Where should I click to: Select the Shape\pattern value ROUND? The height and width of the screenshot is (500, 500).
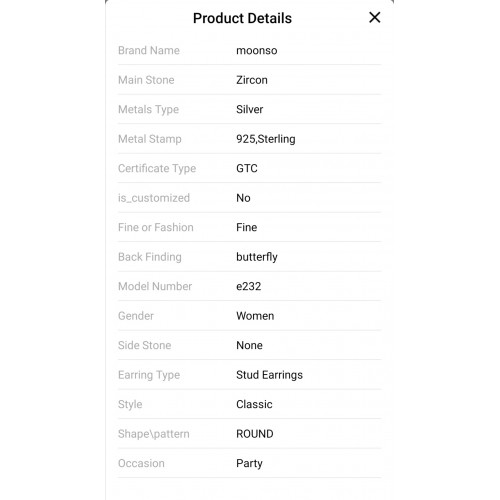pyautogui.click(x=255, y=434)
